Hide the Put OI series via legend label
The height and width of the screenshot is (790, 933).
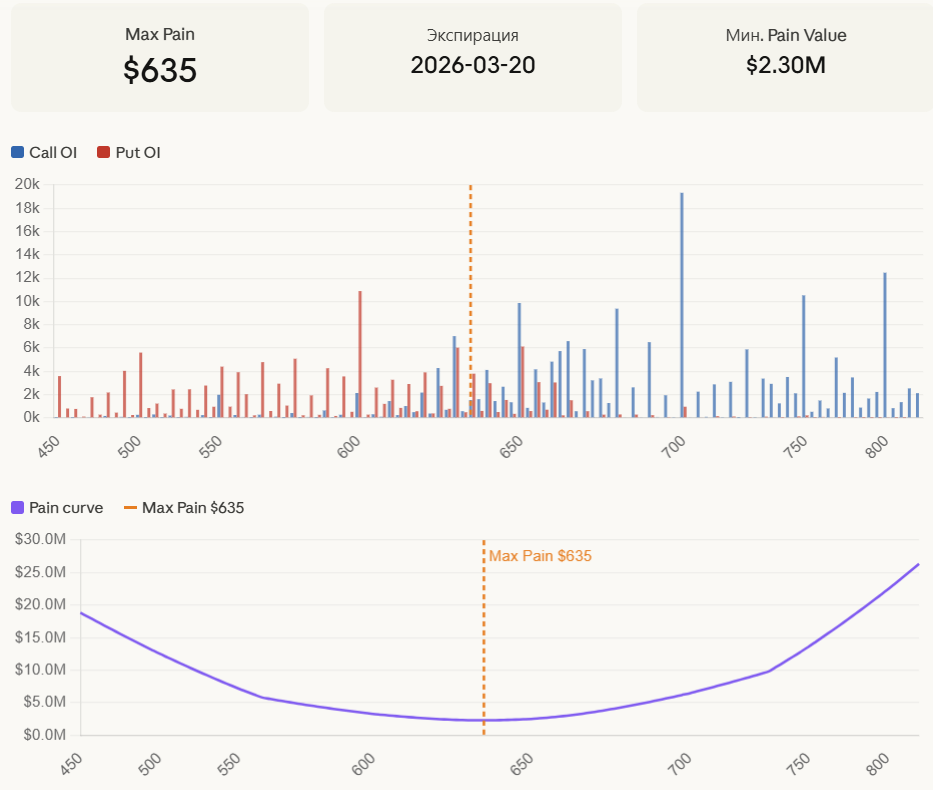click(x=138, y=153)
